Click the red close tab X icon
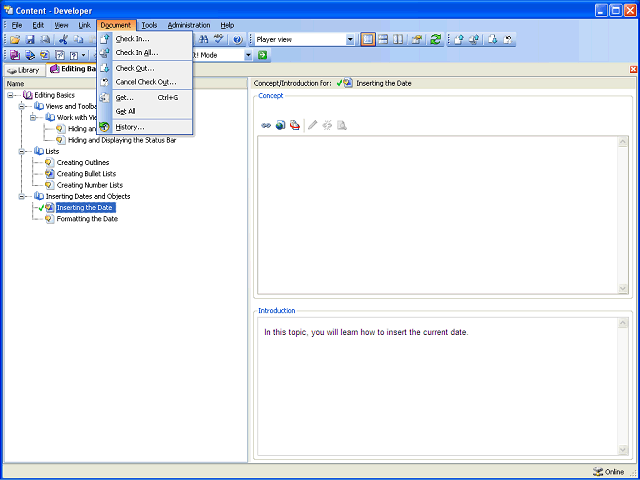This screenshot has height=480, width=640. (633, 69)
